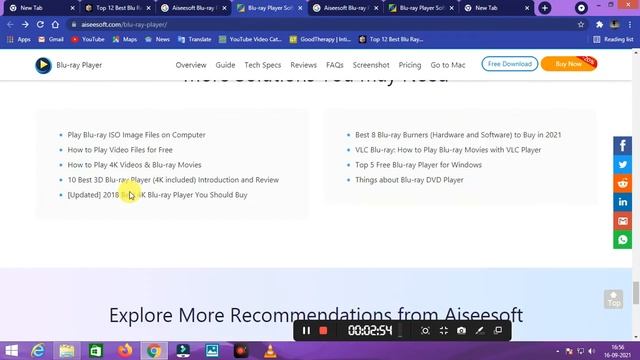Stop the screen recording
This screenshot has height=360, width=640.
(323, 331)
